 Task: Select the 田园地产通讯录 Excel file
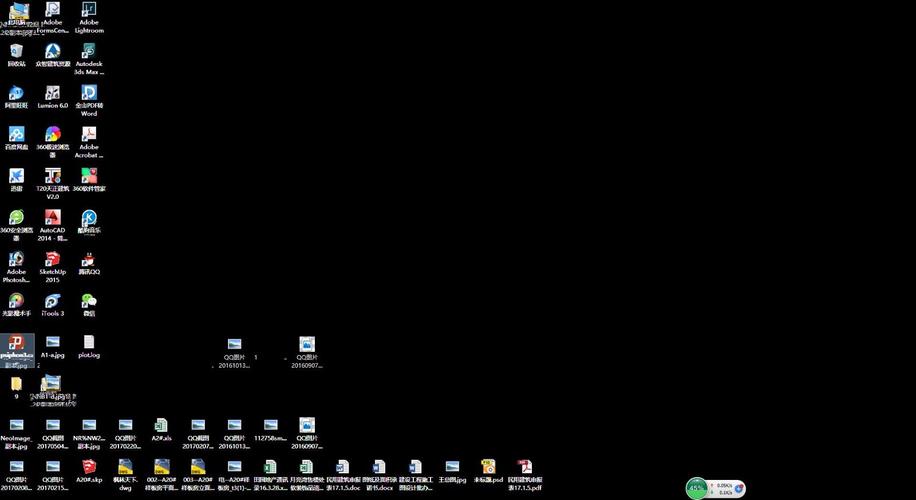point(270,475)
